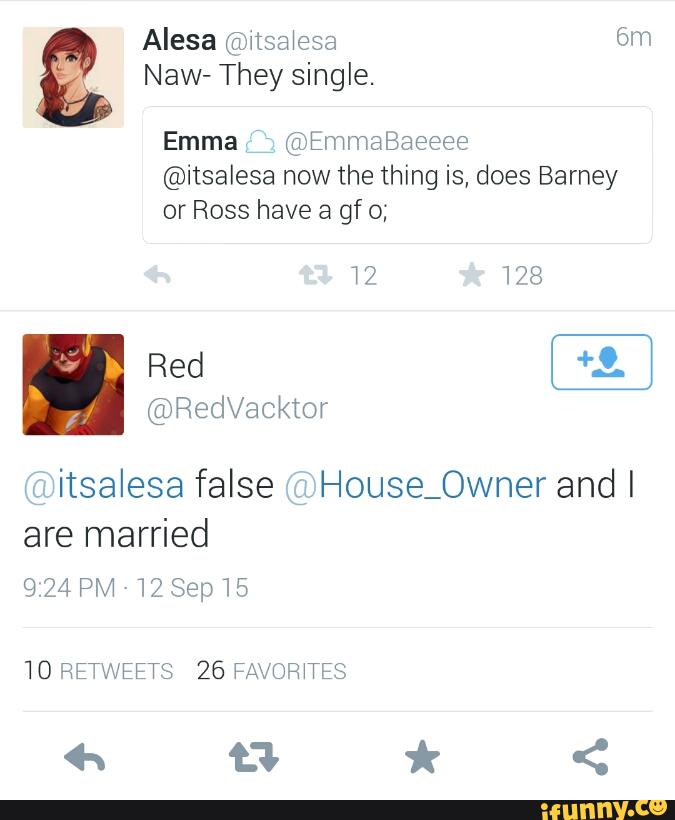Reply to Alesa's tweet with arrow icon
This screenshot has height=820, width=675.
[158, 275]
